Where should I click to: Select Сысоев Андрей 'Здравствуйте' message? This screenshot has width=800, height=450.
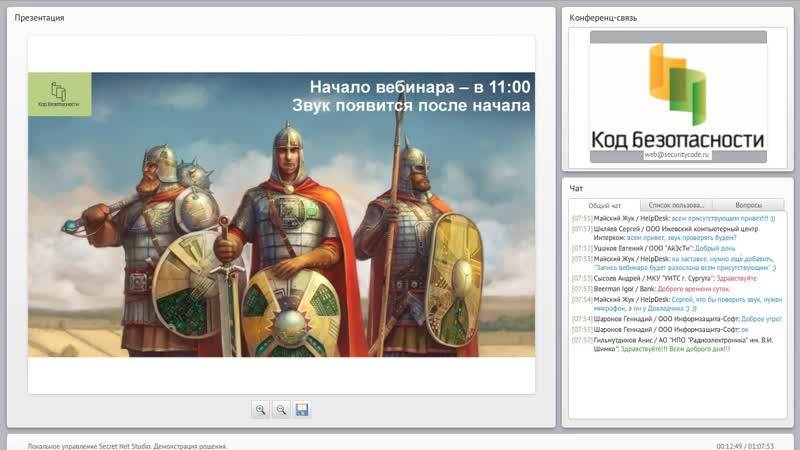(x=664, y=279)
